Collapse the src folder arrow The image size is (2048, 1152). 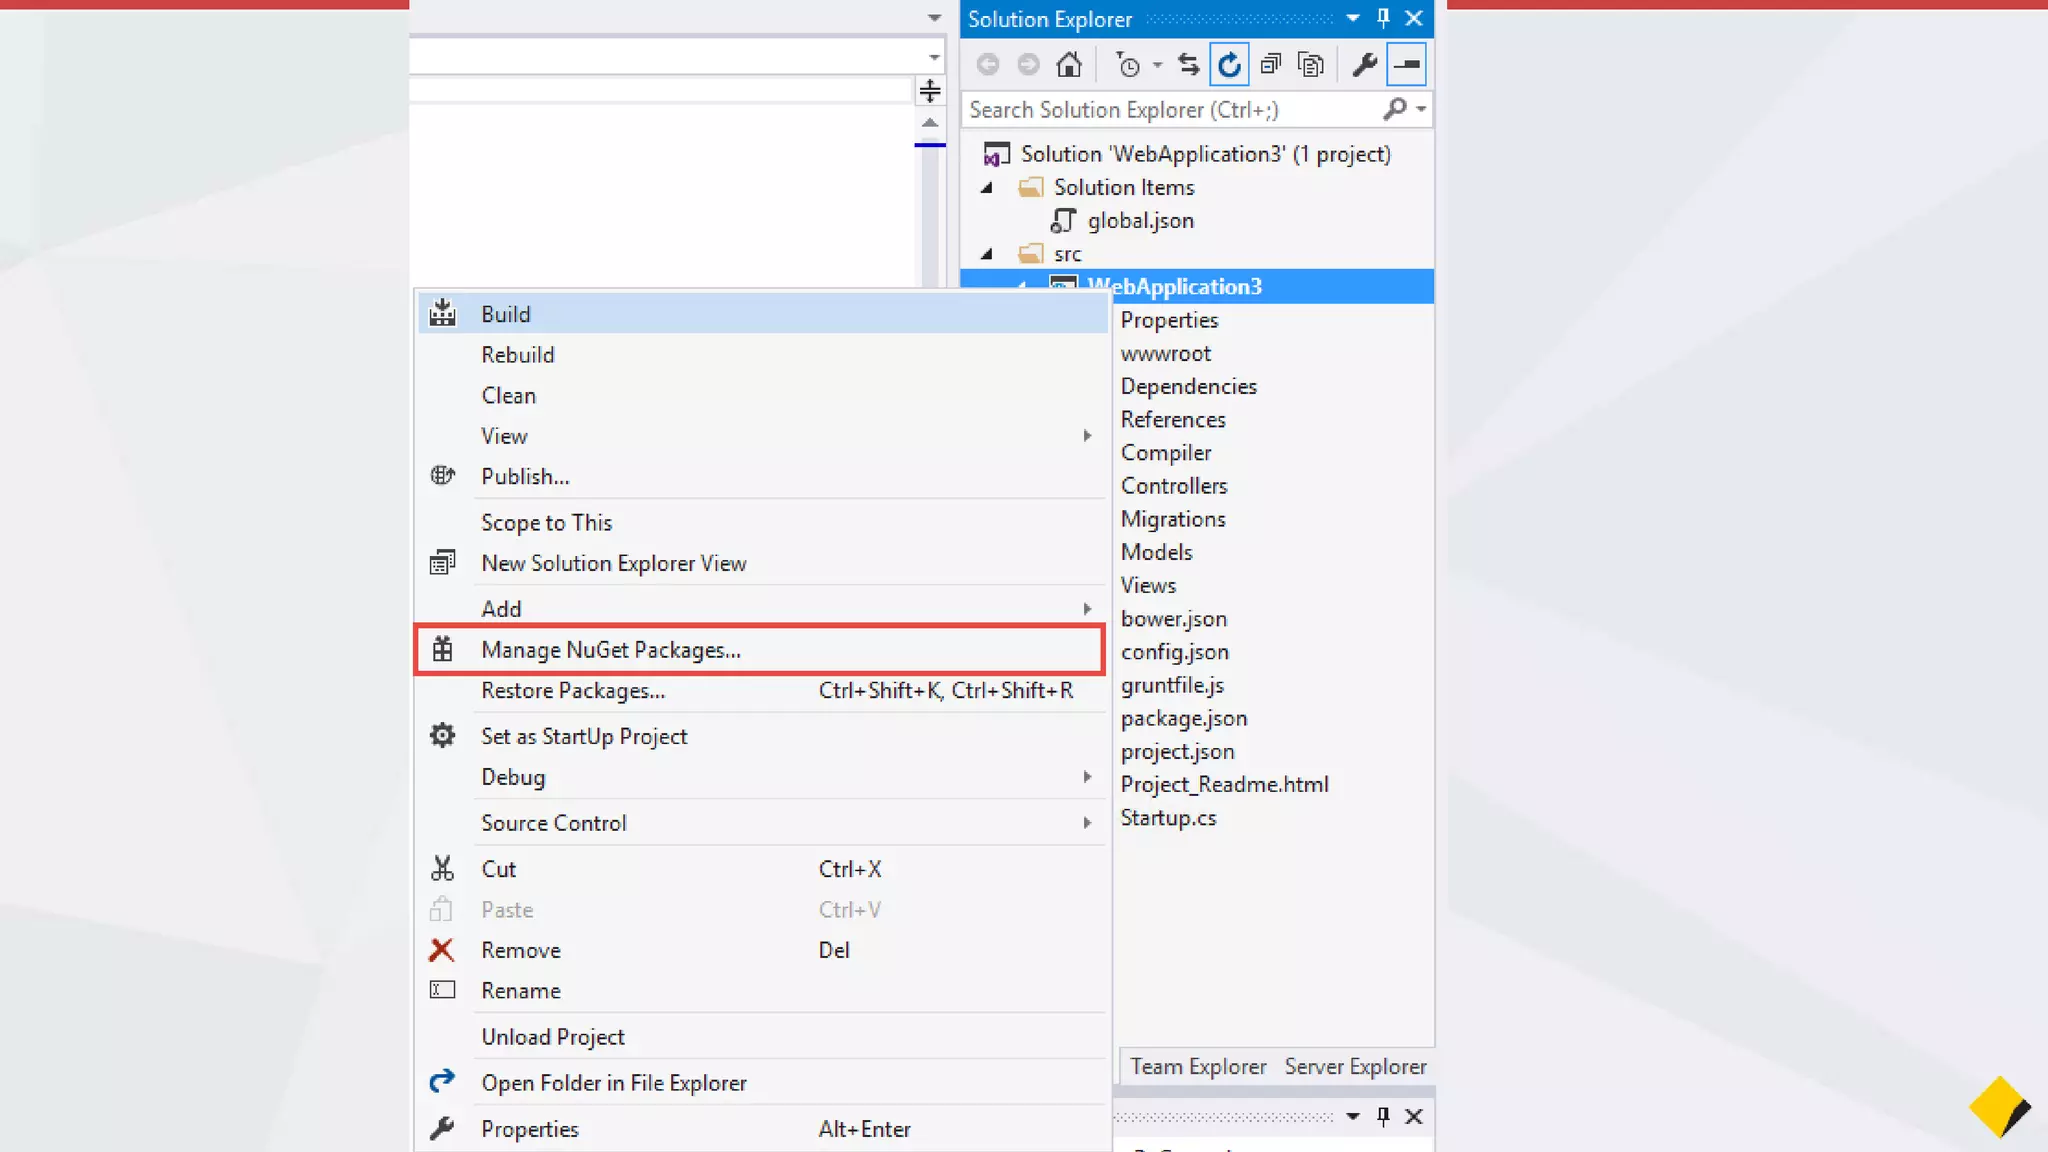987,254
